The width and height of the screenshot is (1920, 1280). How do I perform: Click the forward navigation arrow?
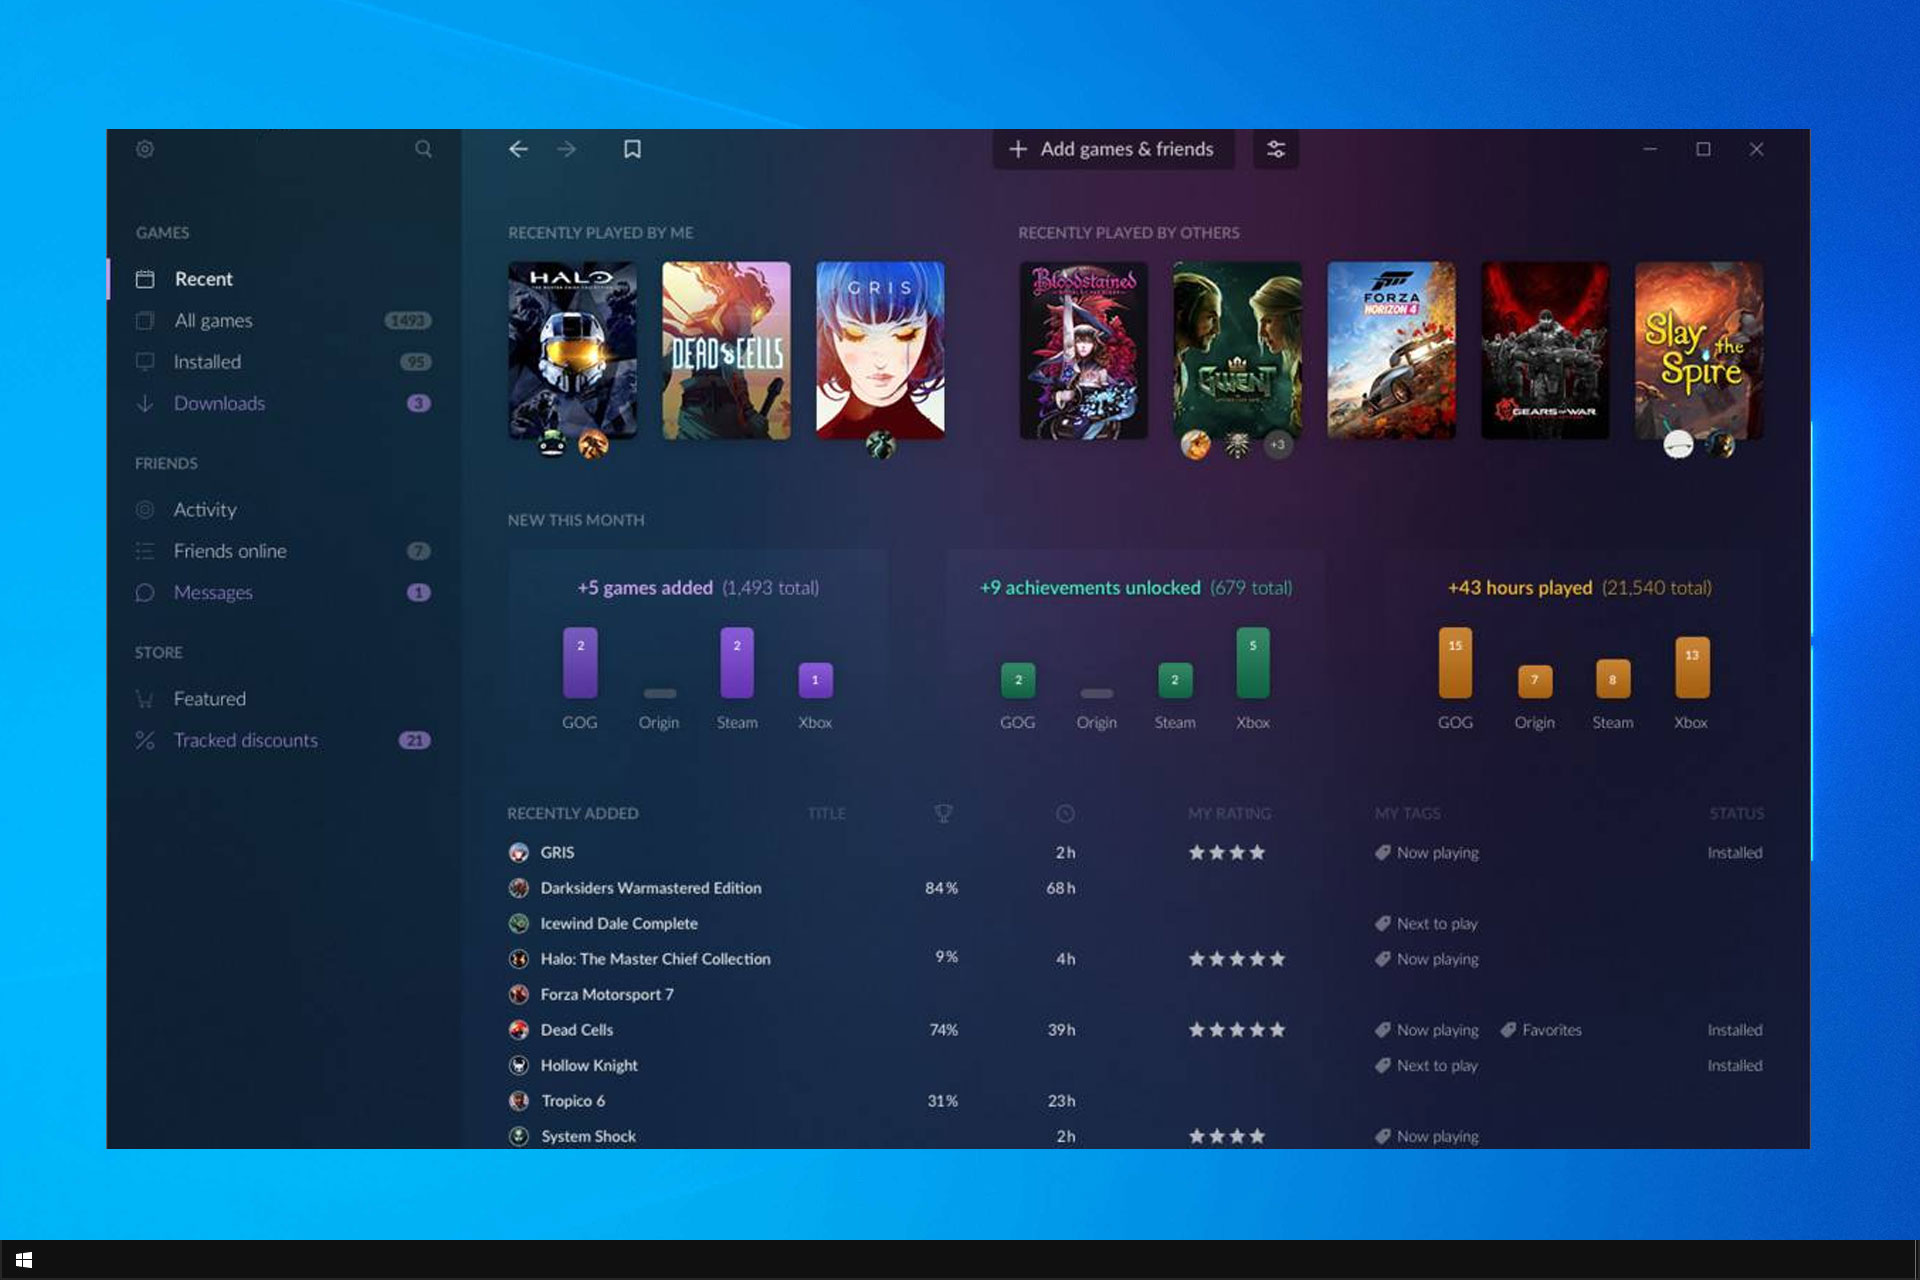(564, 149)
